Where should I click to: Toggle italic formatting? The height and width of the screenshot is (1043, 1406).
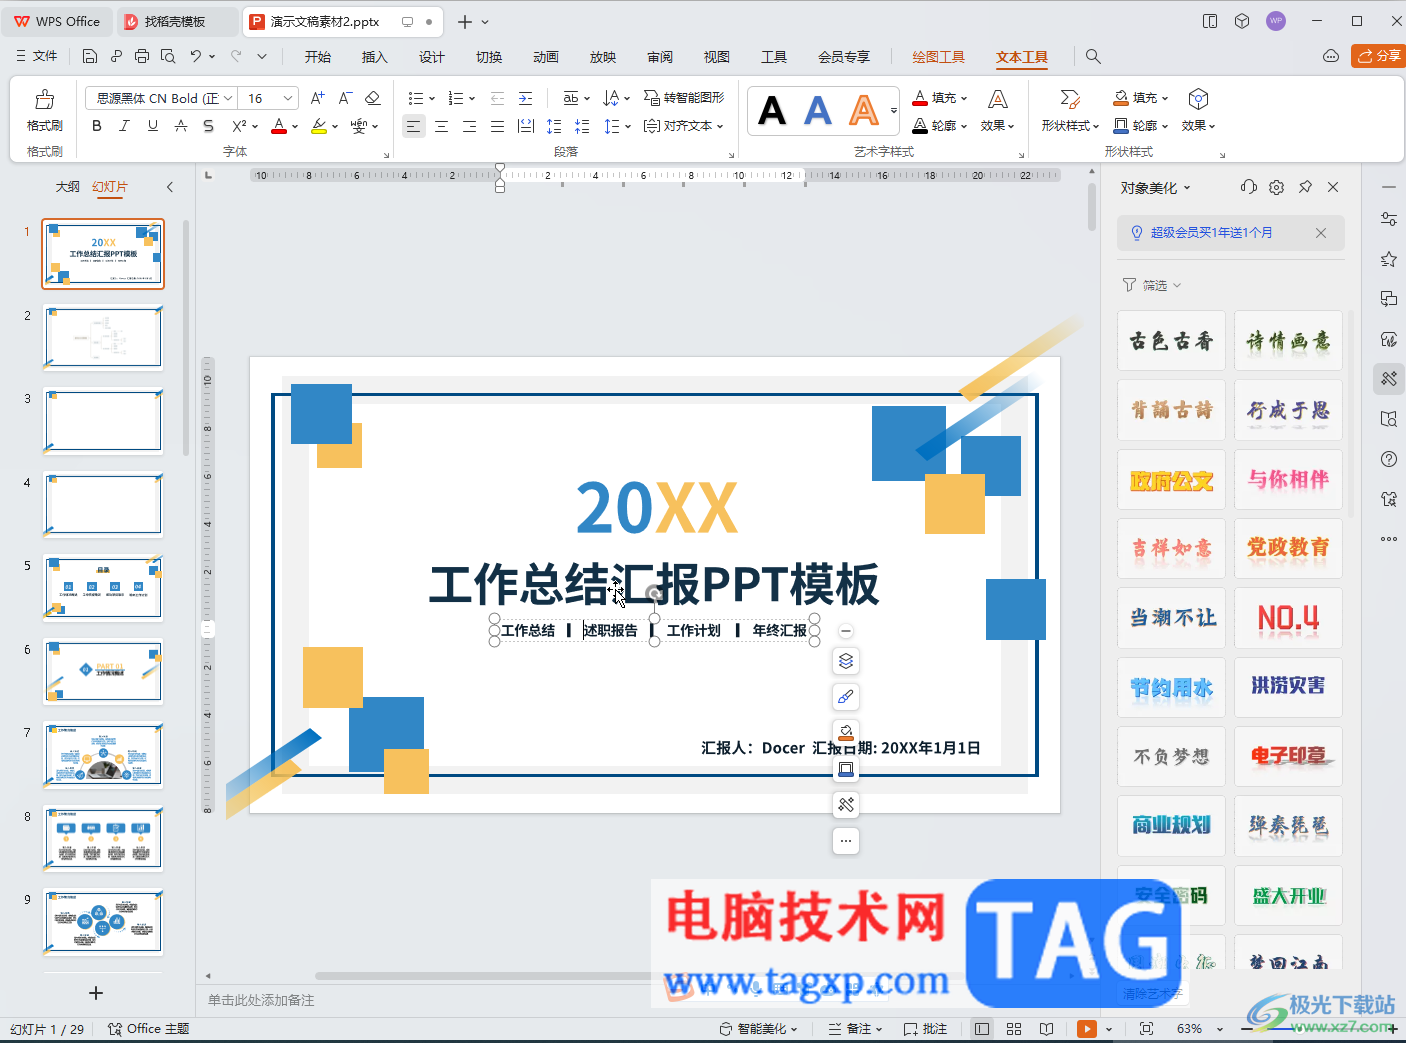(124, 126)
